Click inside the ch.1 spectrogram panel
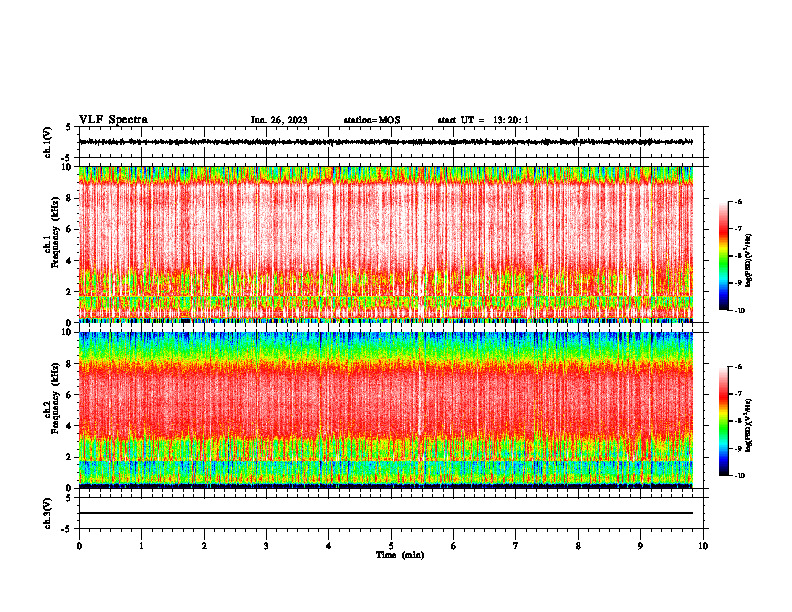Viewport: 792px width, 612px height. [x=385, y=244]
